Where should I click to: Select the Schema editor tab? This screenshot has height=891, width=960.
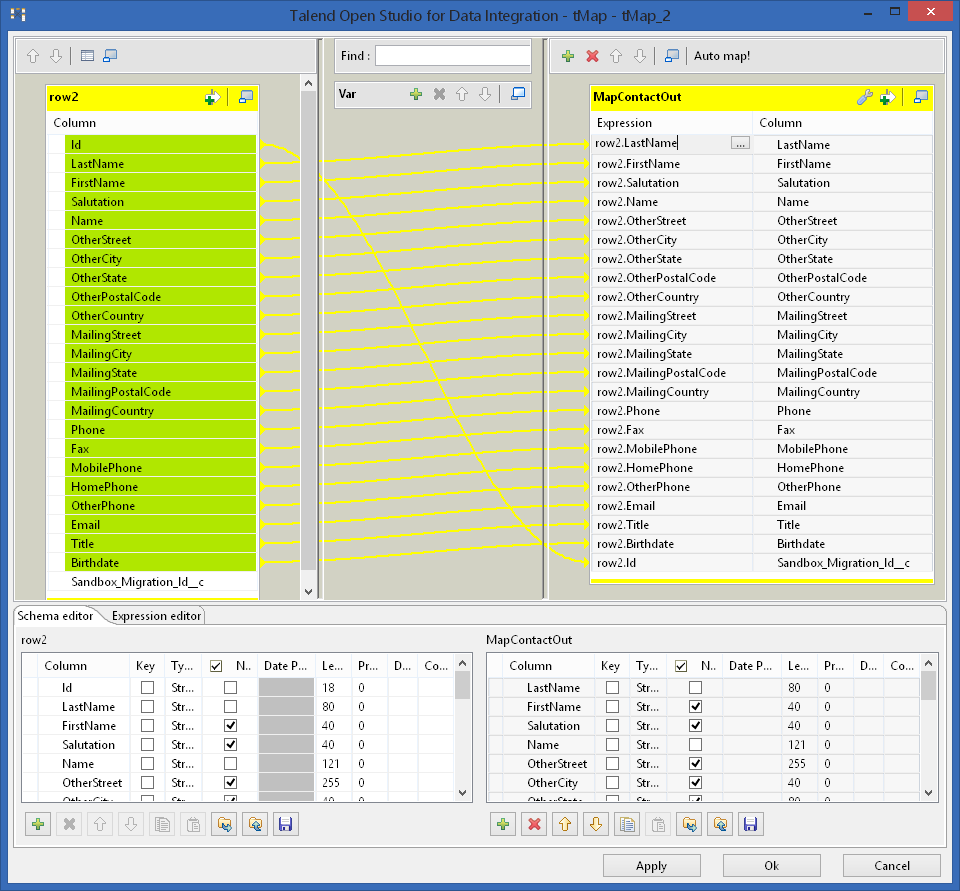56,616
